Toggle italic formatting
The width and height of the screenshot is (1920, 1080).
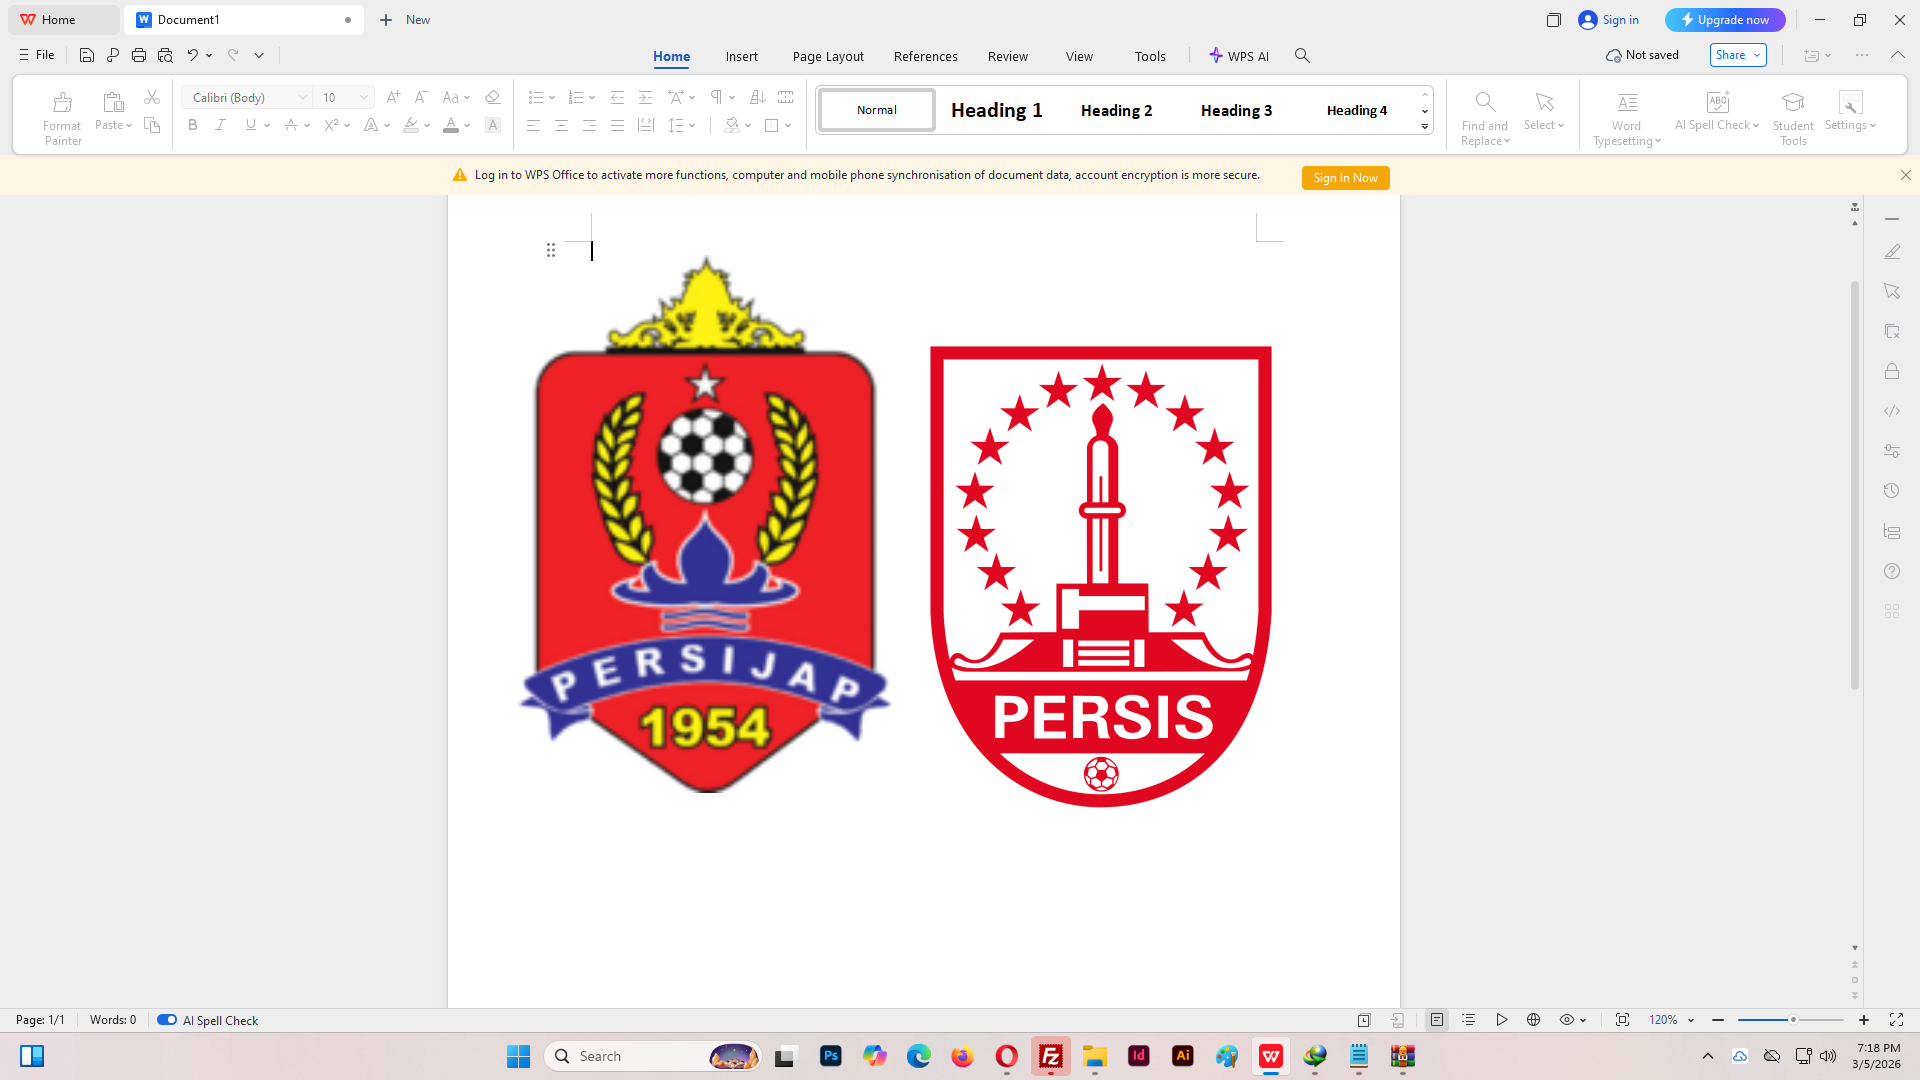click(x=220, y=125)
